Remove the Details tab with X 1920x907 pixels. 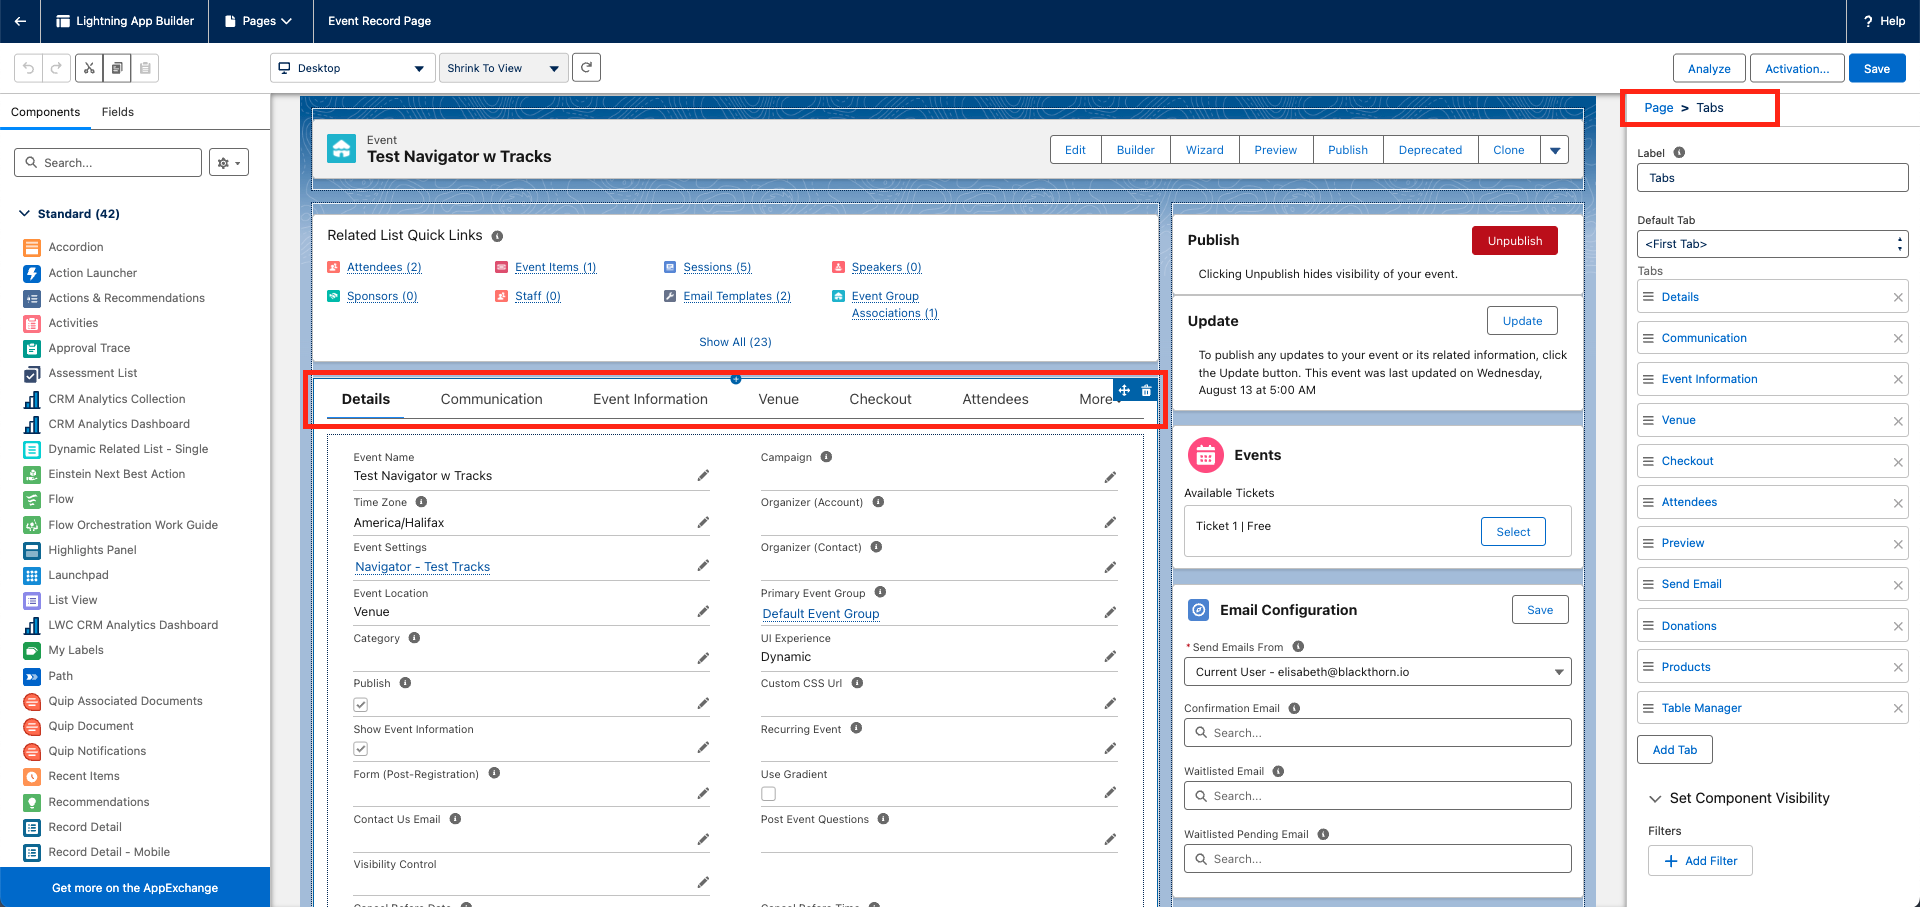click(1898, 297)
